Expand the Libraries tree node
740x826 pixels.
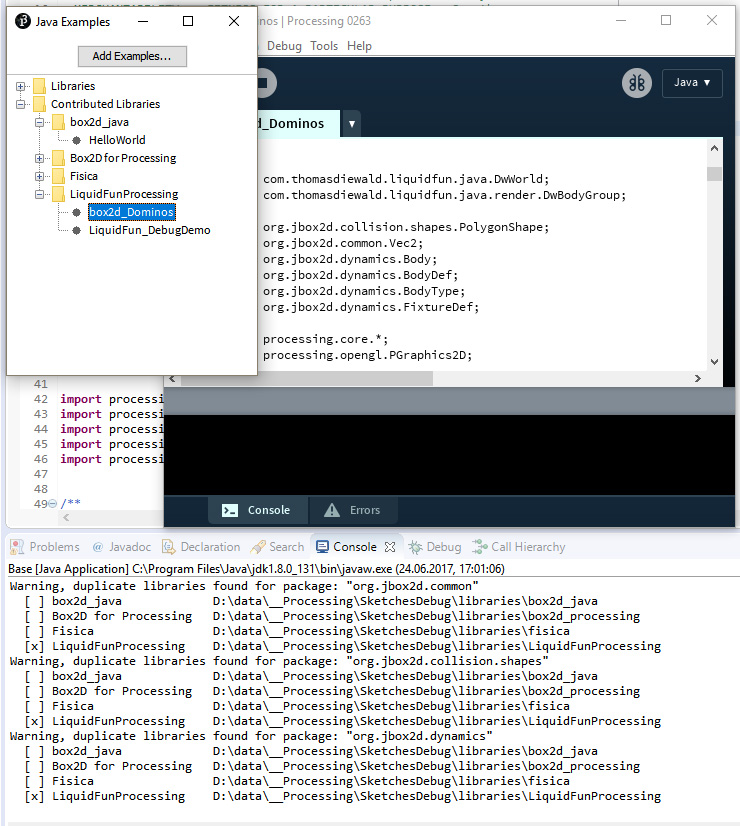pyautogui.click(x=20, y=86)
